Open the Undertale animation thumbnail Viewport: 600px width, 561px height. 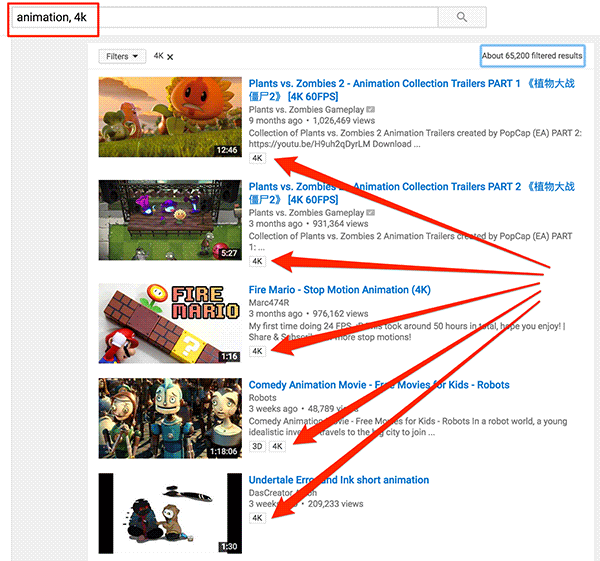(x=170, y=512)
